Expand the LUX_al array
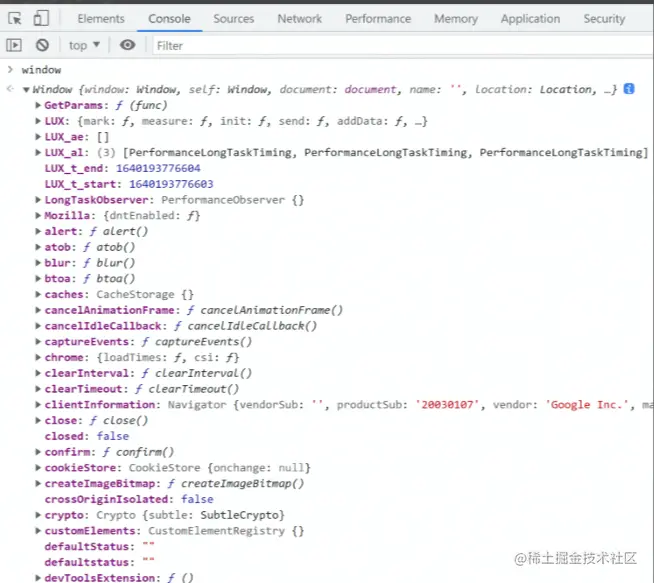 pyautogui.click(x=38, y=153)
